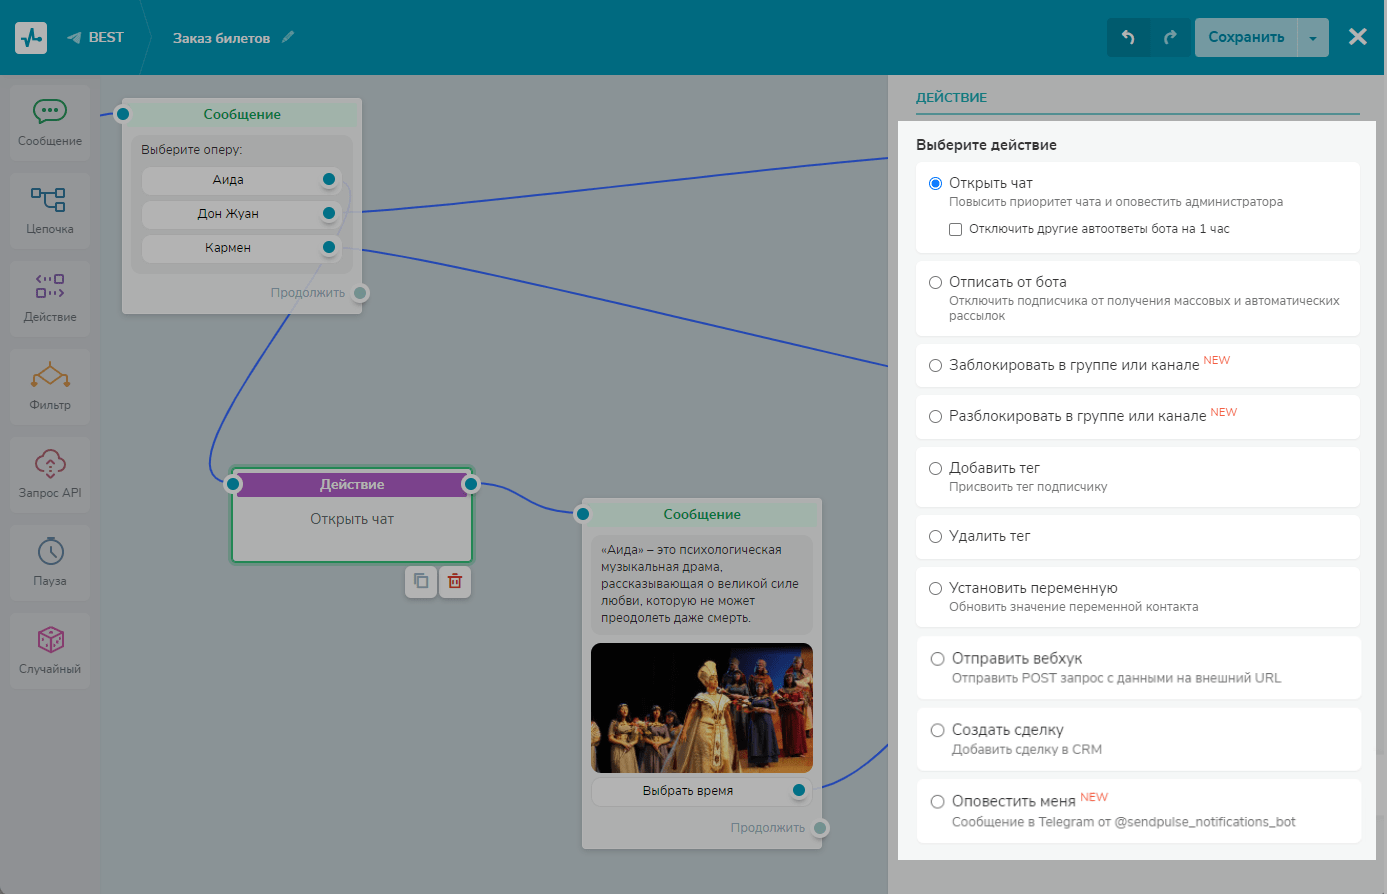
Task: Click the Сохранить button
Action: point(1245,38)
